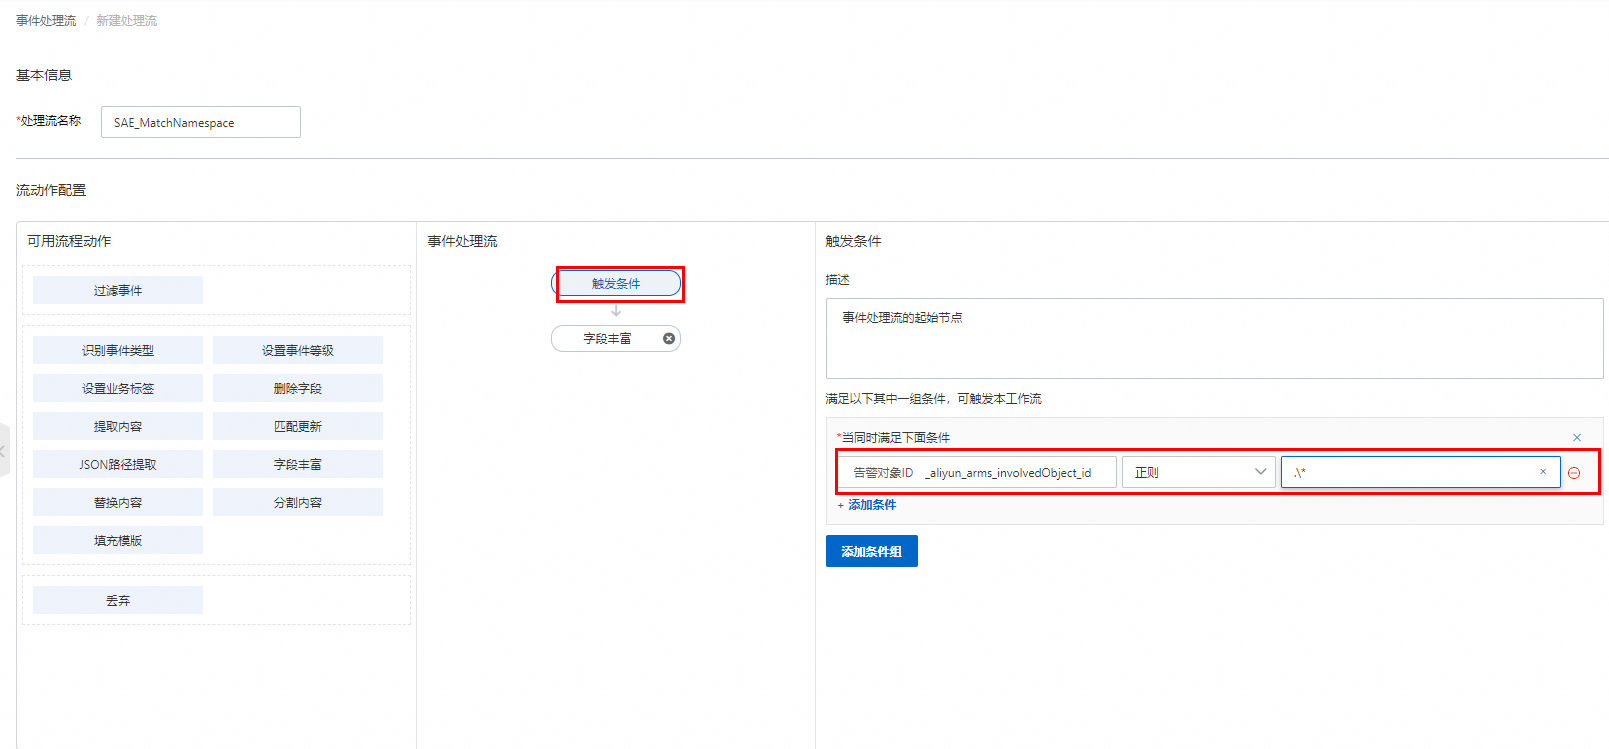Select the 触发条件 flow node

[x=616, y=284]
